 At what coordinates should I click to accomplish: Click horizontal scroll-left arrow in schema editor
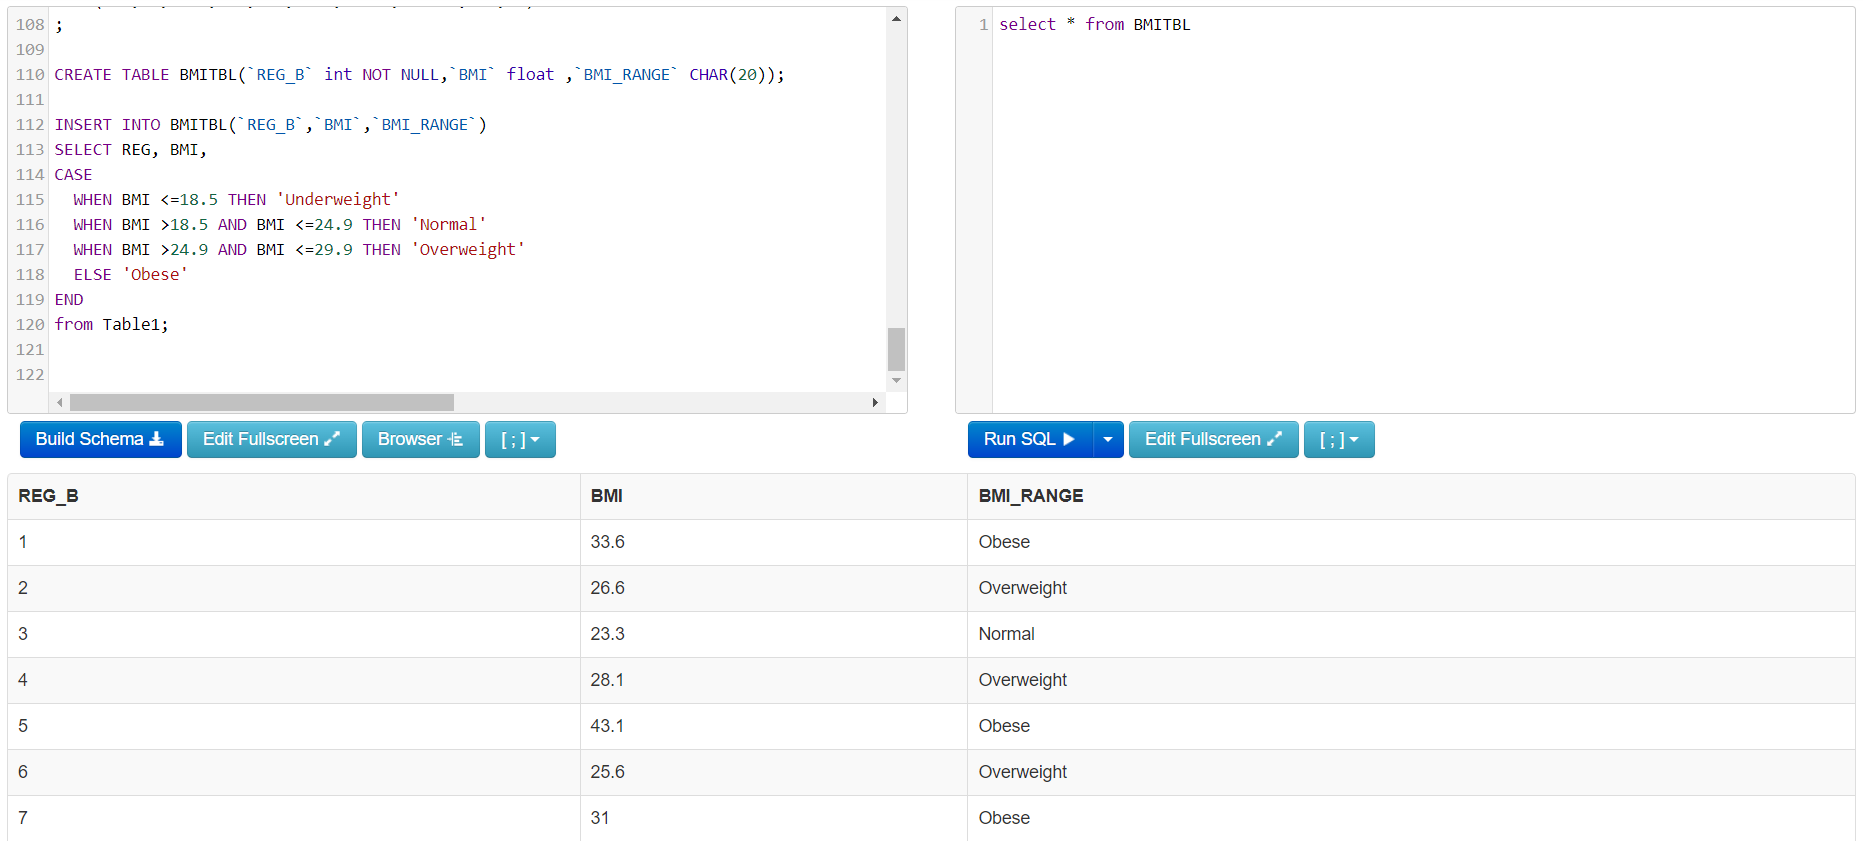(x=60, y=402)
